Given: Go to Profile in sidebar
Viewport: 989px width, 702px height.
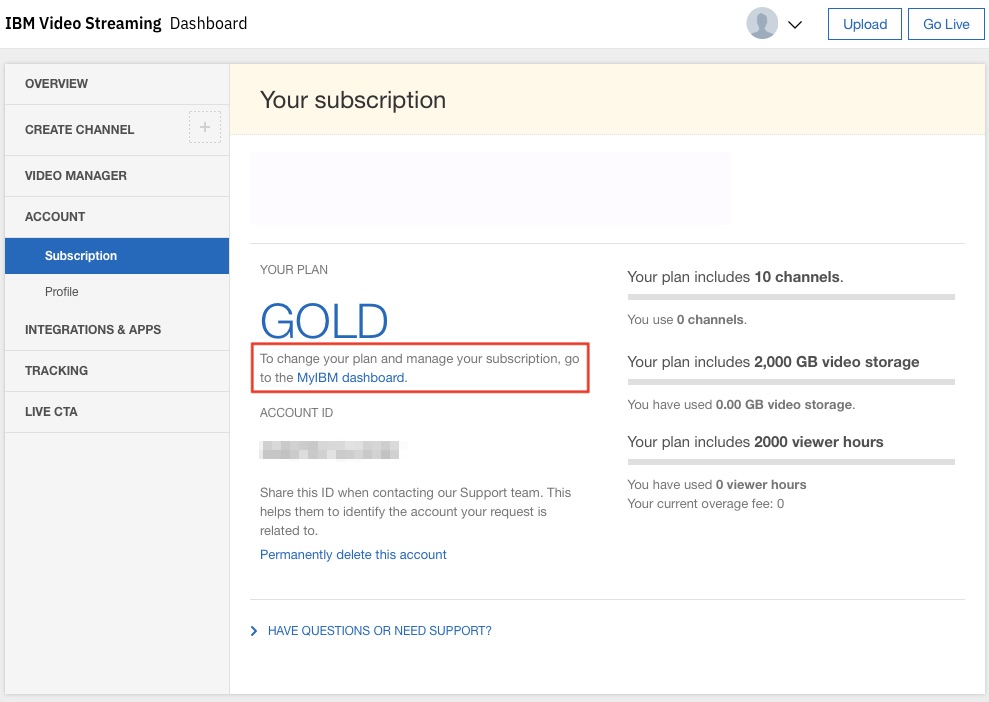Looking at the screenshot, I should [117, 291].
